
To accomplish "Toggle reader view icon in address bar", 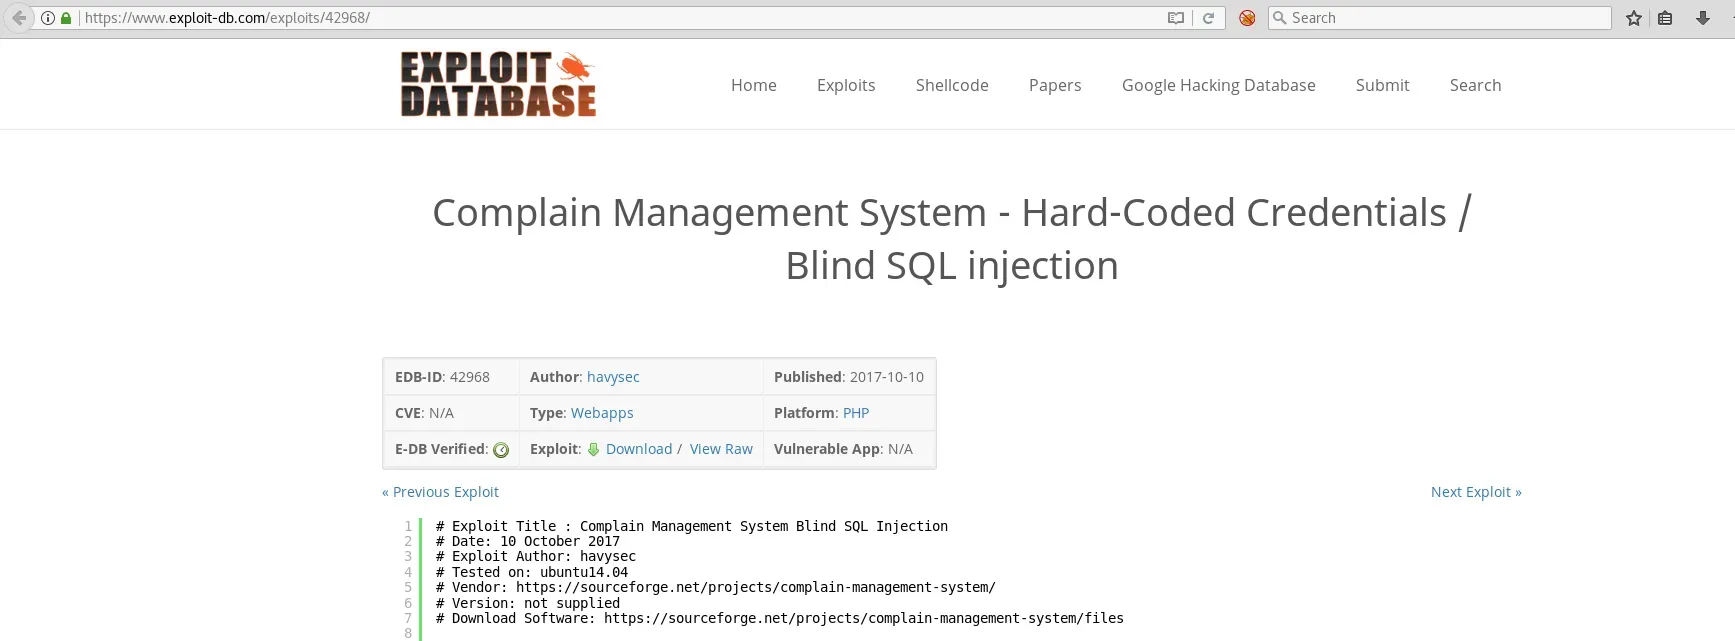I will [x=1176, y=18].
